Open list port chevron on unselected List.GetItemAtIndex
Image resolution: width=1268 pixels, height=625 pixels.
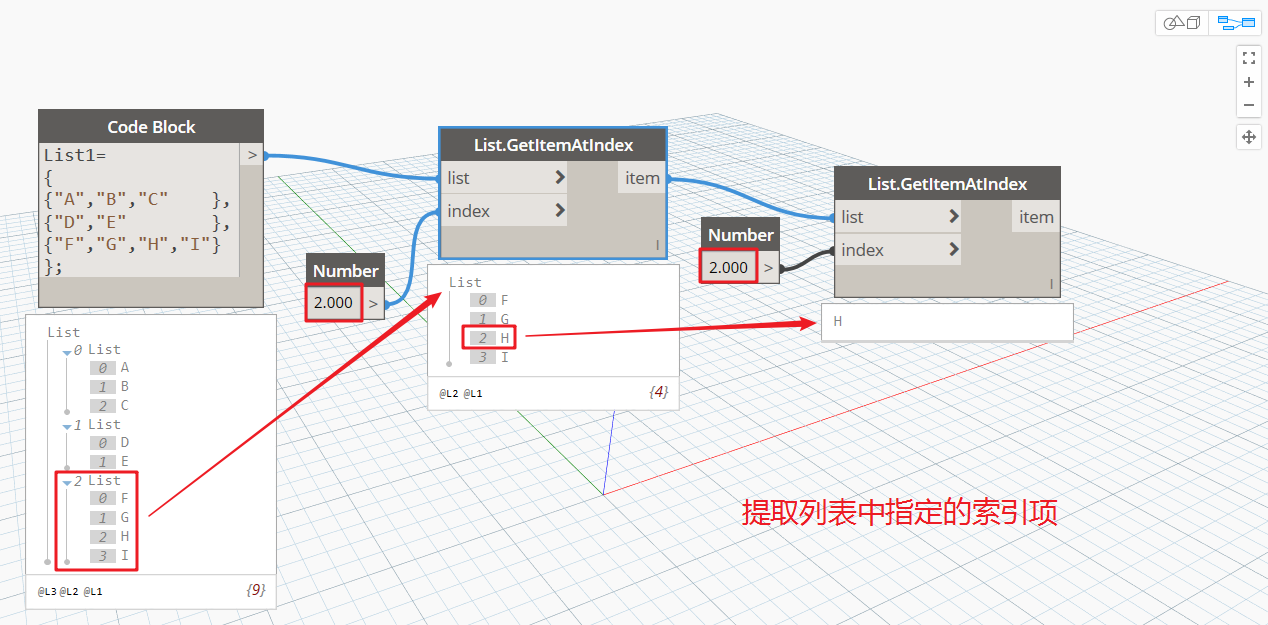(954, 217)
